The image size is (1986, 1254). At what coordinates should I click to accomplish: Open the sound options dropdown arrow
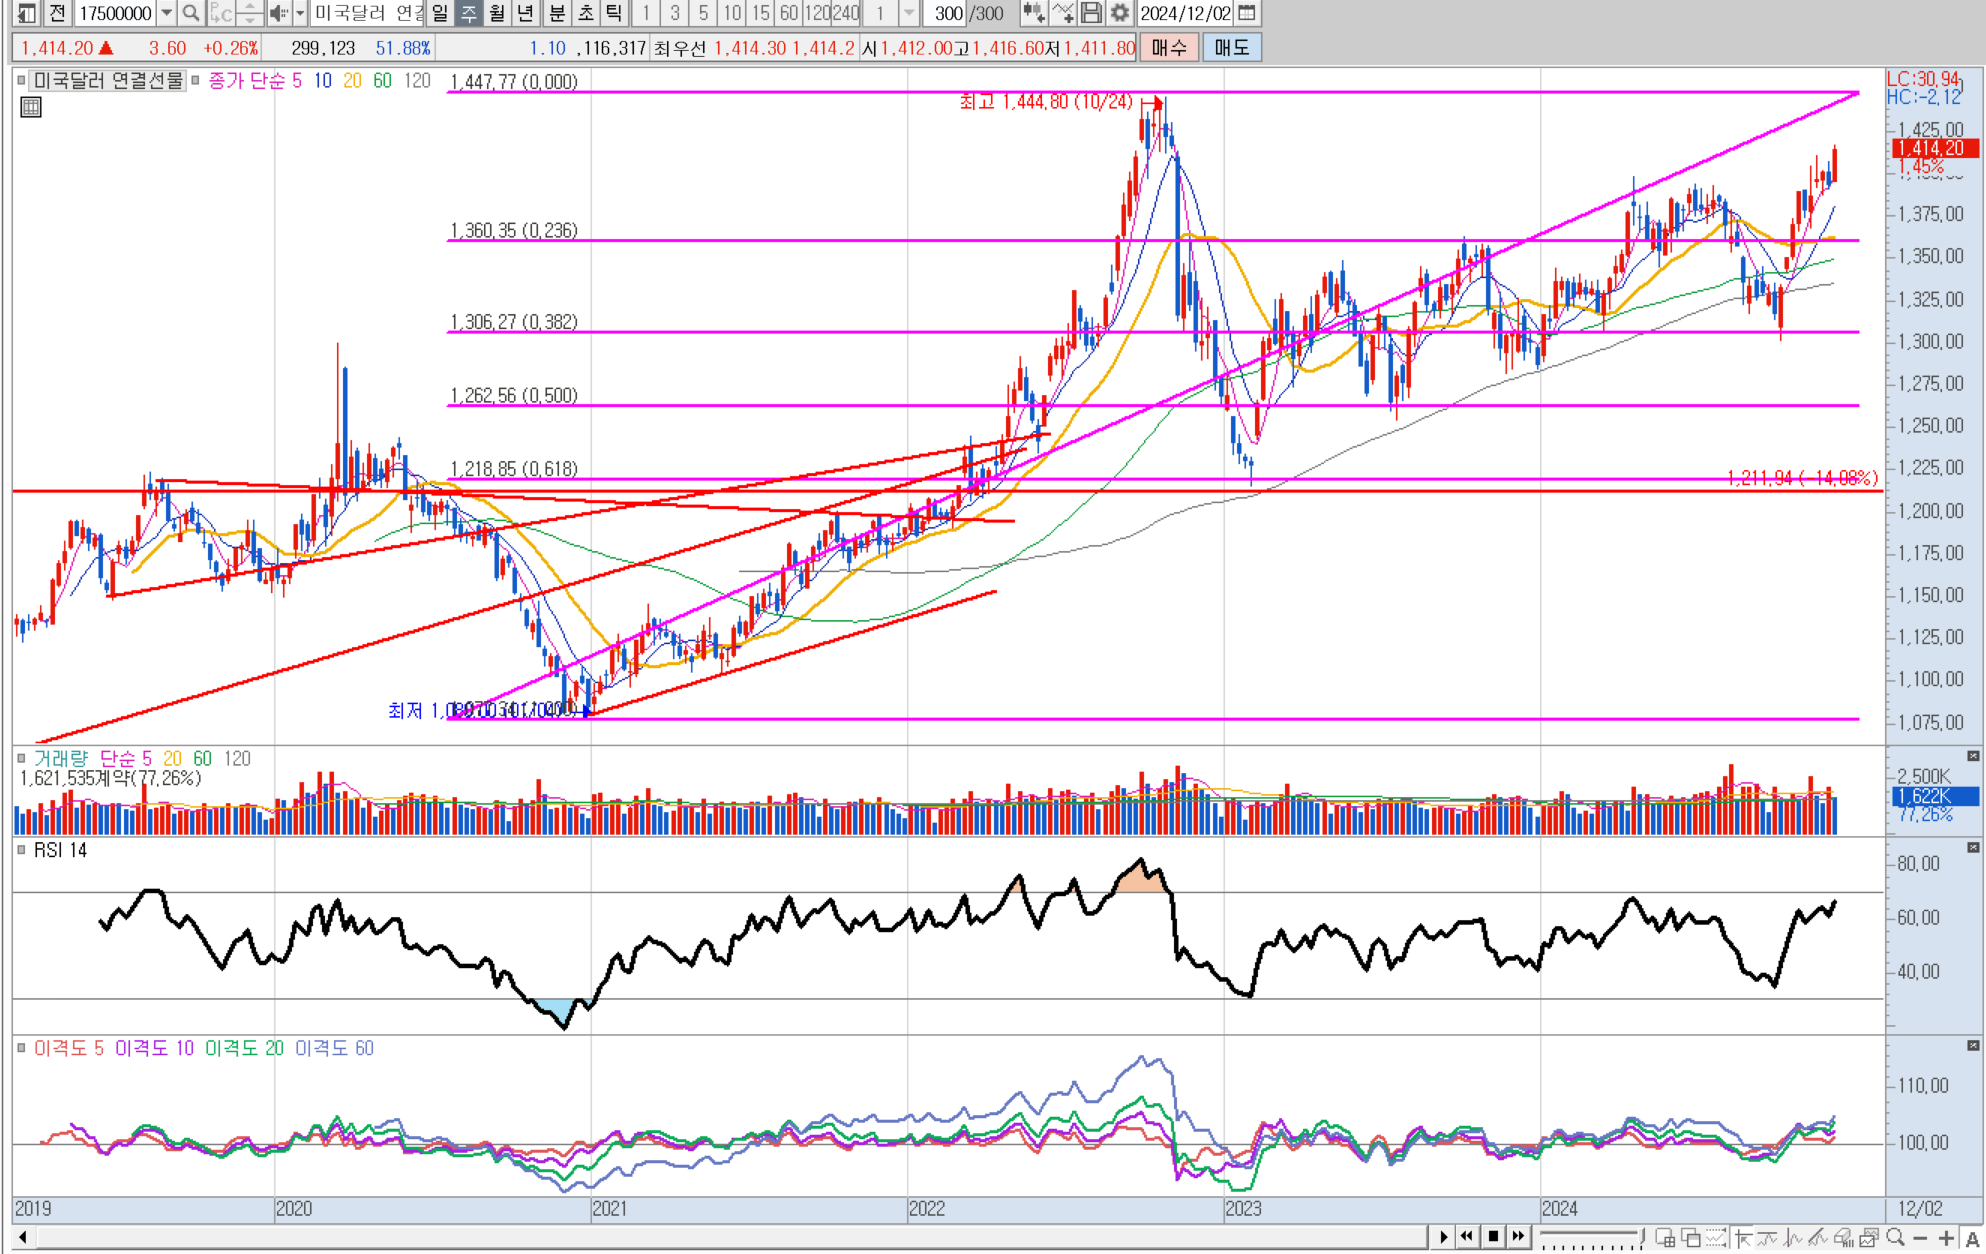299,13
